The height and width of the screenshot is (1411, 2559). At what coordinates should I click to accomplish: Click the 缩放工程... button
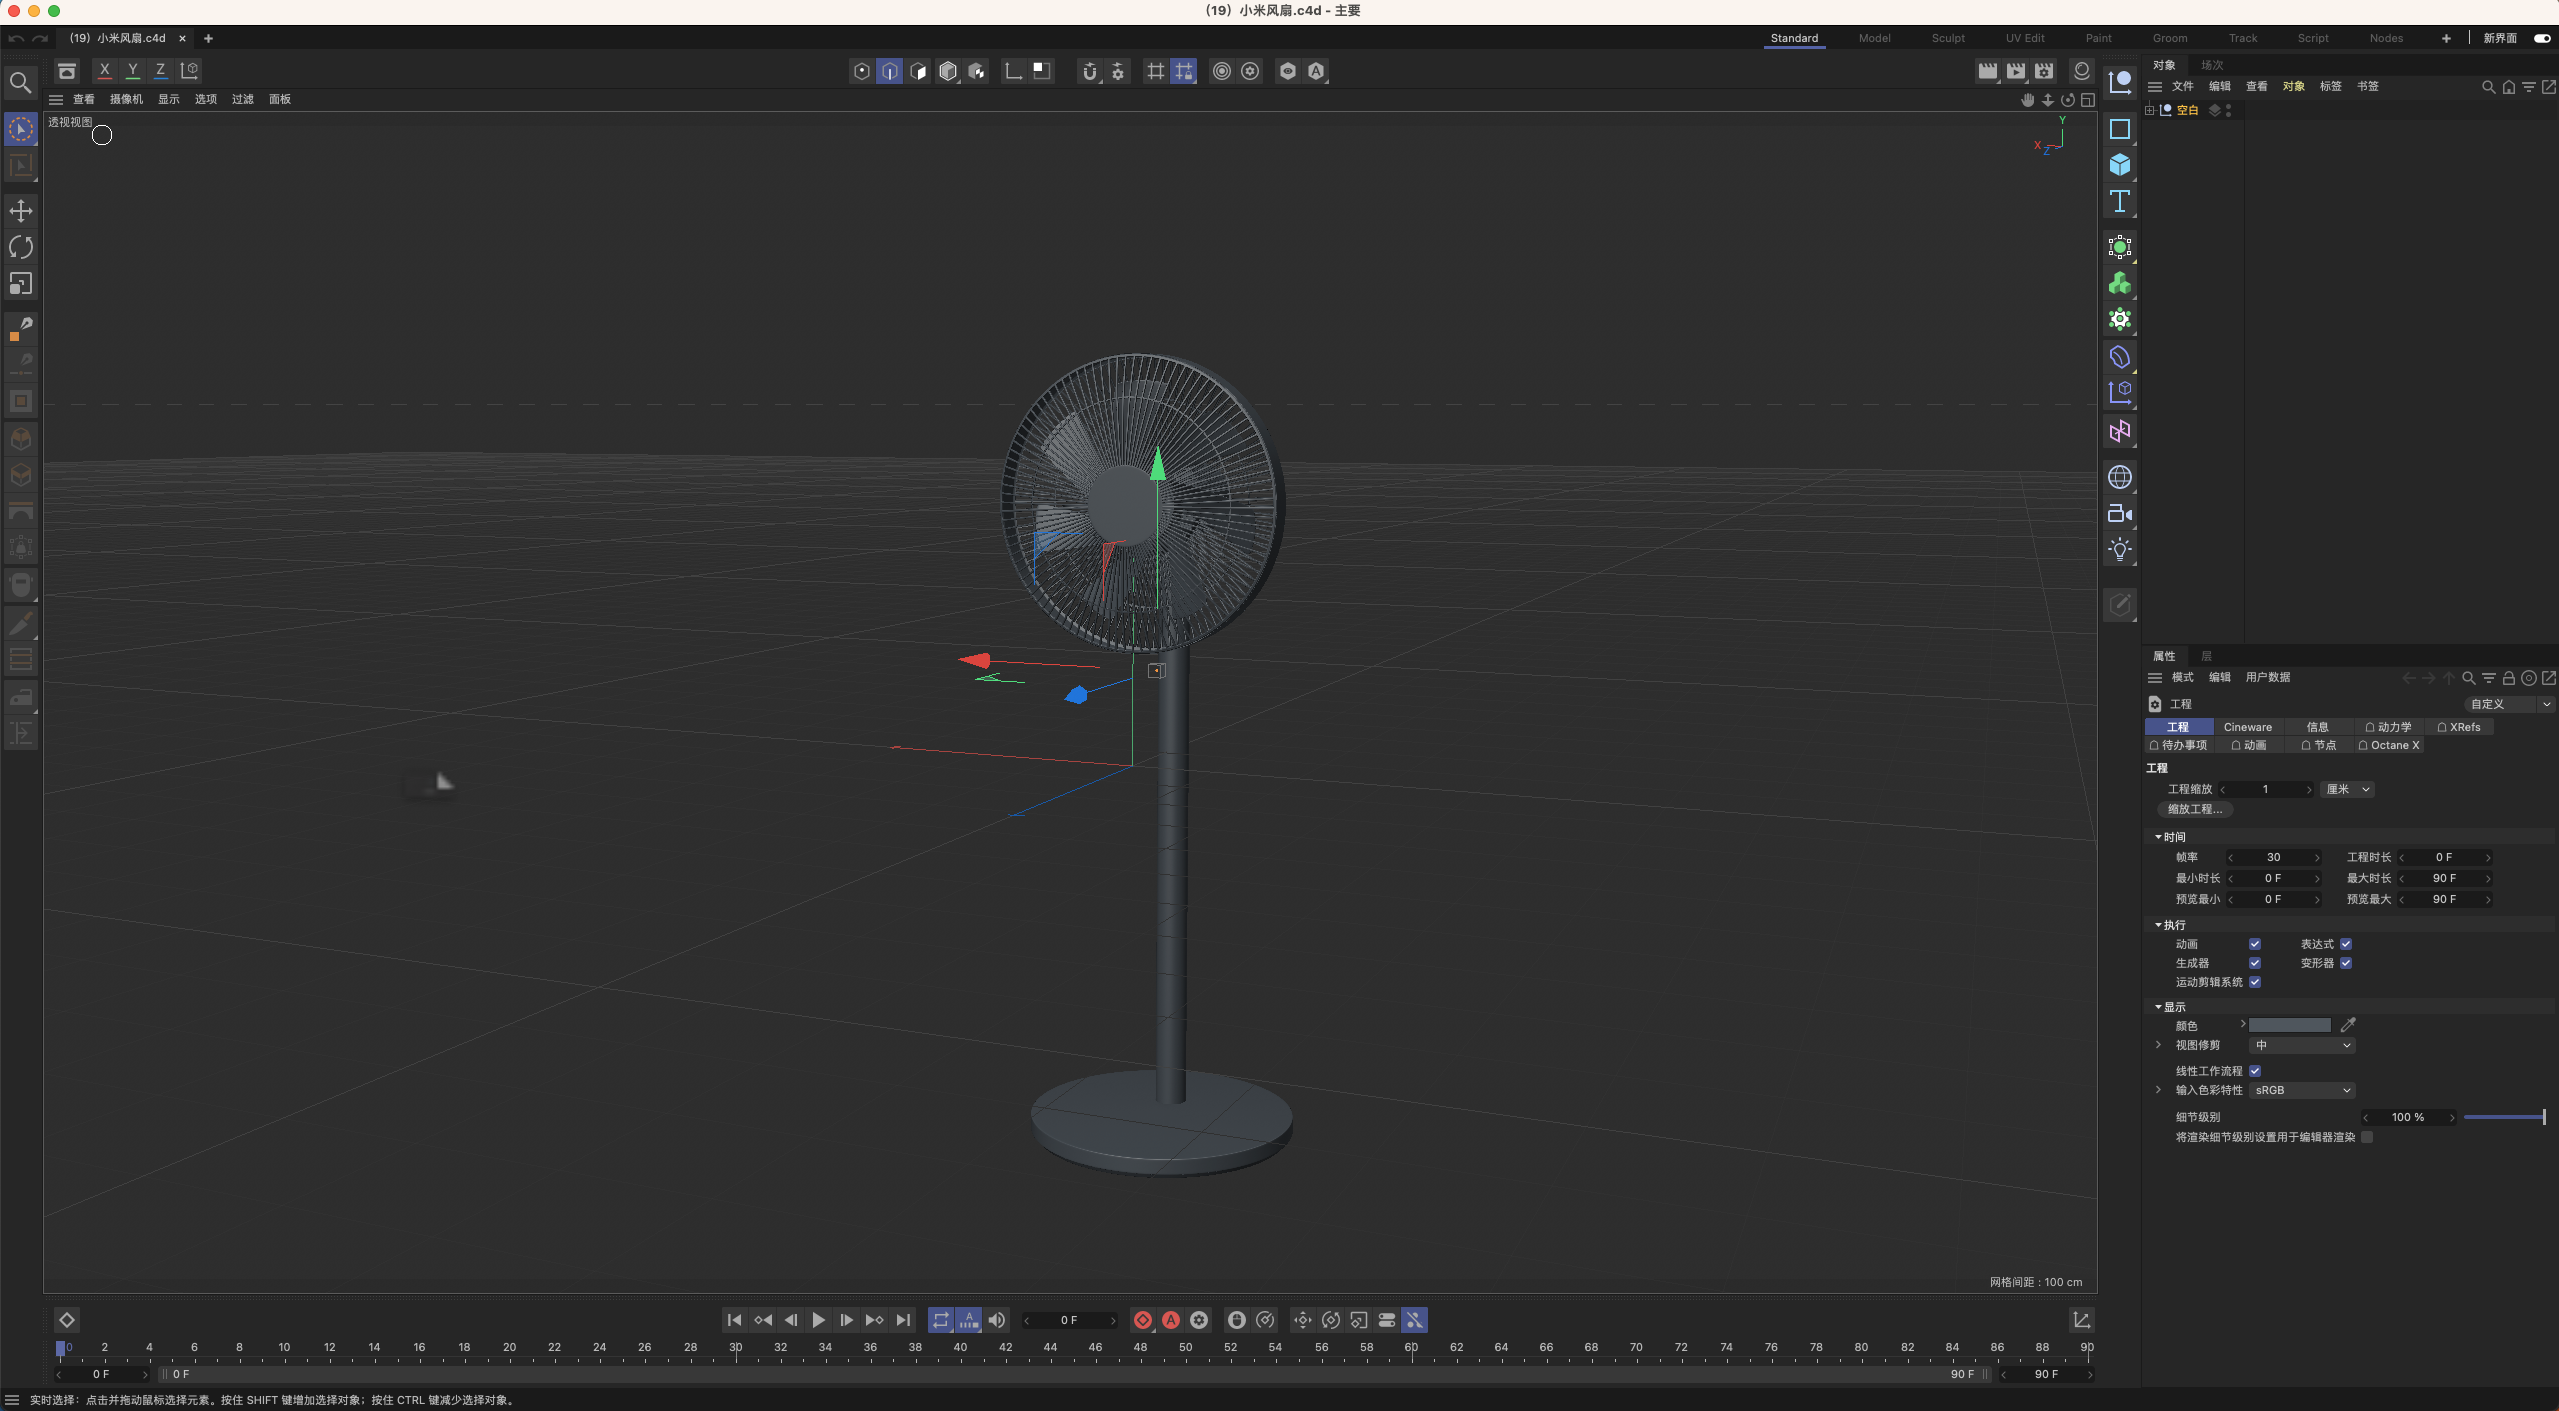pyautogui.click(x=2195, y=809)
